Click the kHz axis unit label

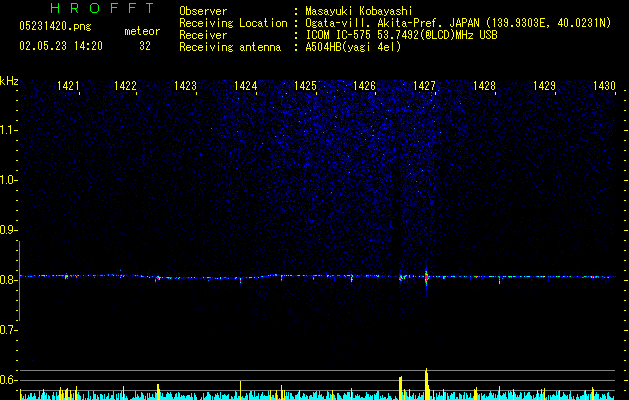coord(9,81)
